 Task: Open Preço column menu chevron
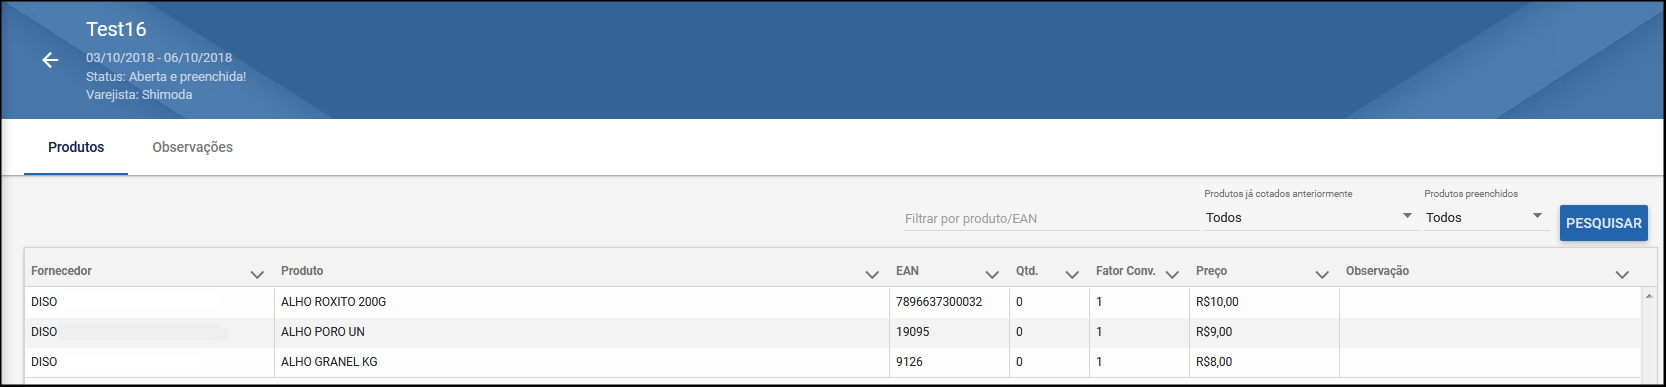point(1322,274)
